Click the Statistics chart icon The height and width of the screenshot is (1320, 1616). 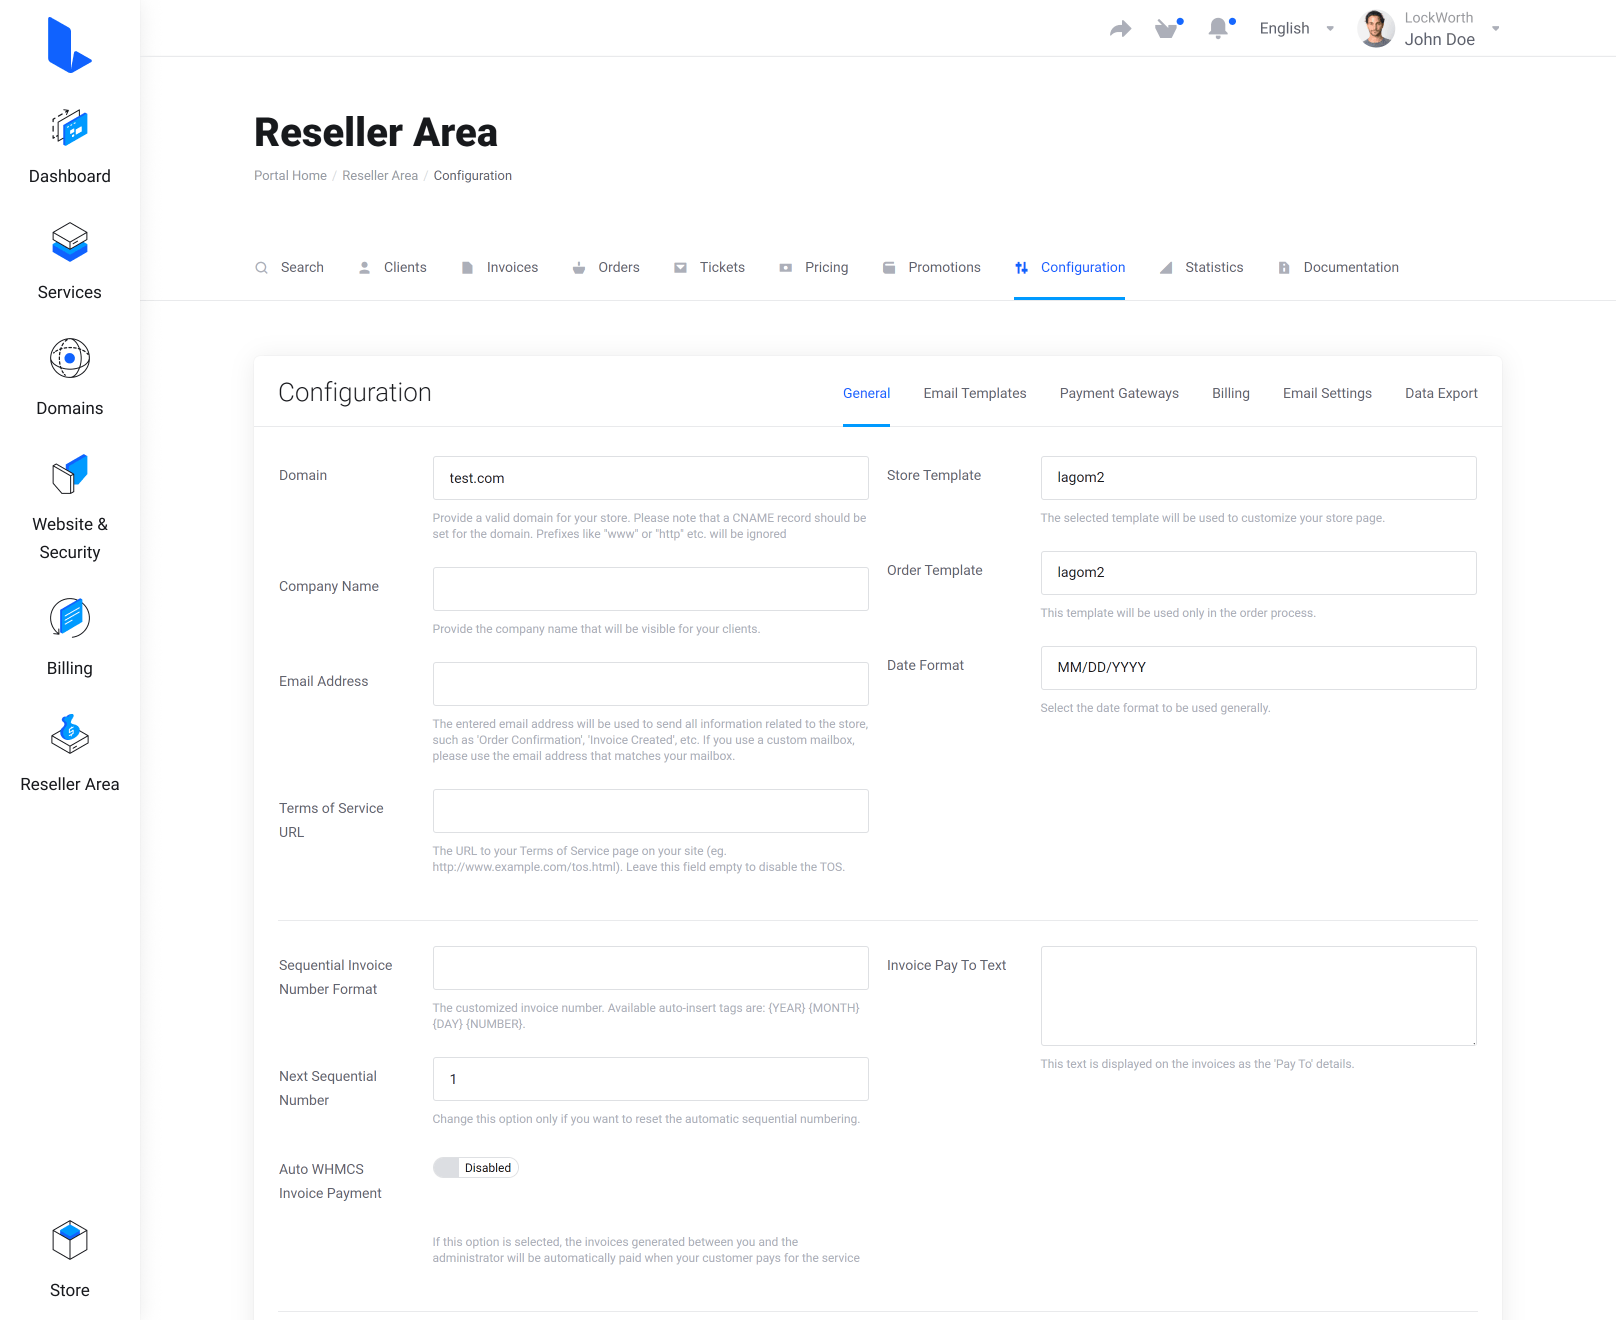coord(1166,268)
